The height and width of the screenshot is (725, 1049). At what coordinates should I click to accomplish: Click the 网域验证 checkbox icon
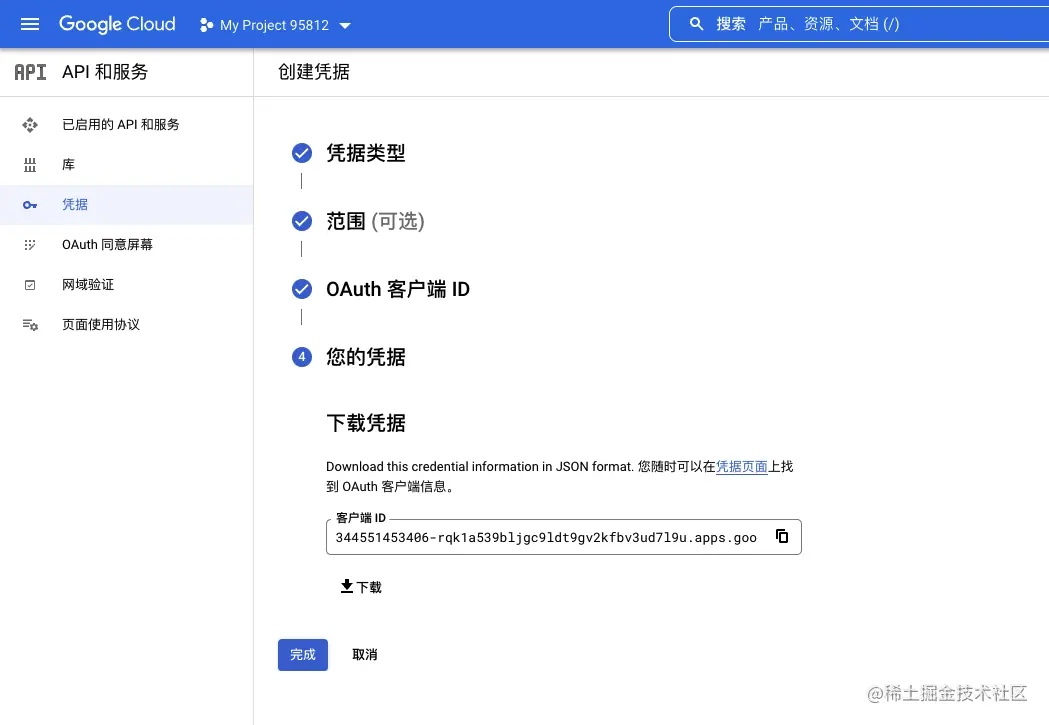[x=30, y=285]
